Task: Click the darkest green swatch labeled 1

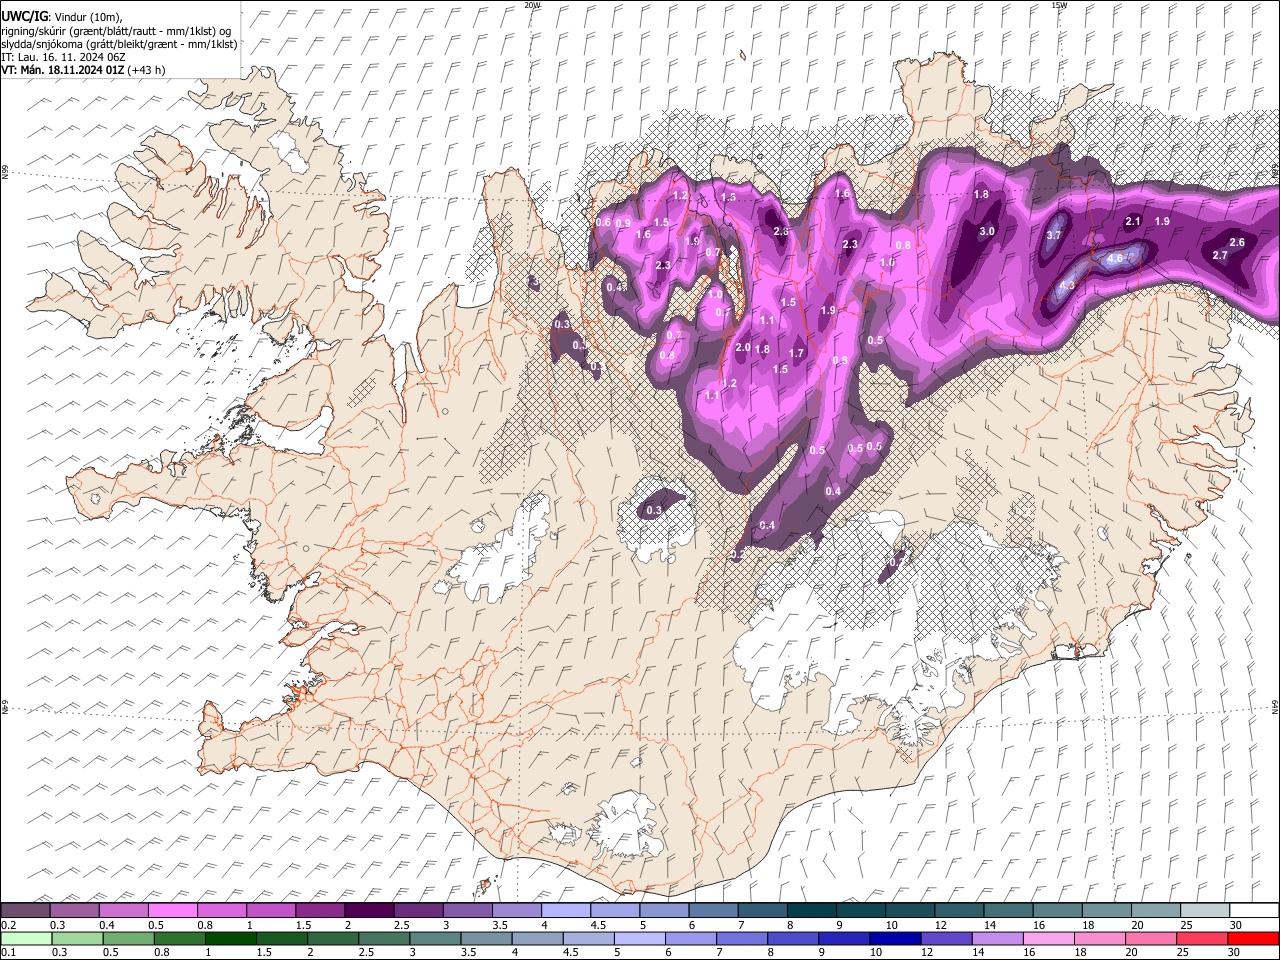Action: (231, 938)
